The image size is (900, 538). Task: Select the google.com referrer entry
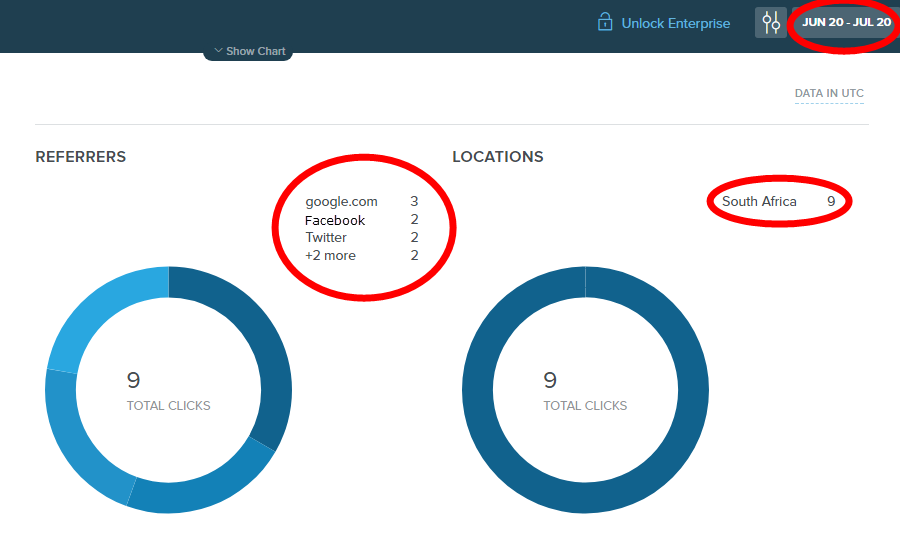pyautogui.click(x=341, y=201)
